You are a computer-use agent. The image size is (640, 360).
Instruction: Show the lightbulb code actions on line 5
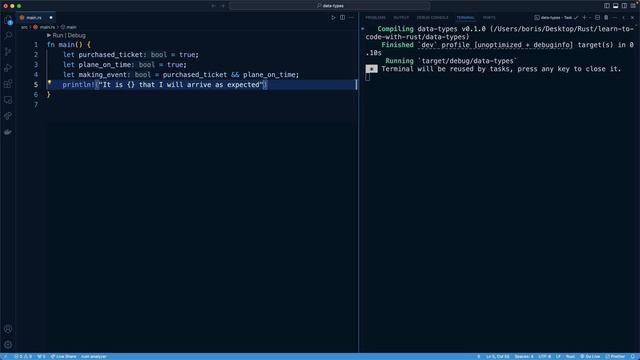click(x=49, y=82)
